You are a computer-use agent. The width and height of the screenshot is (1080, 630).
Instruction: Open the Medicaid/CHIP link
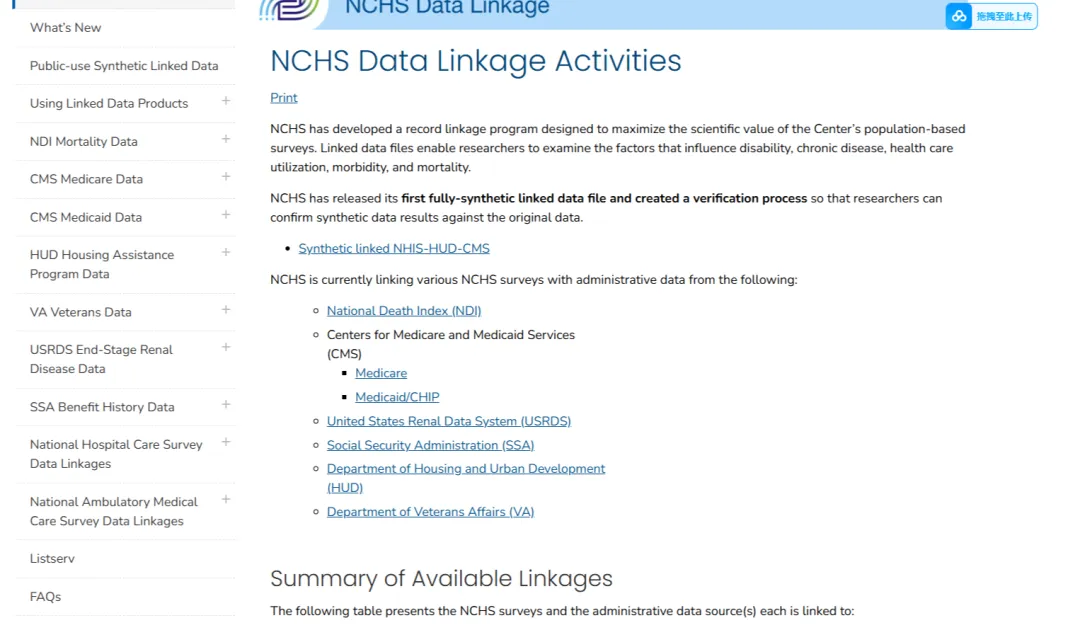coord(397,397)
